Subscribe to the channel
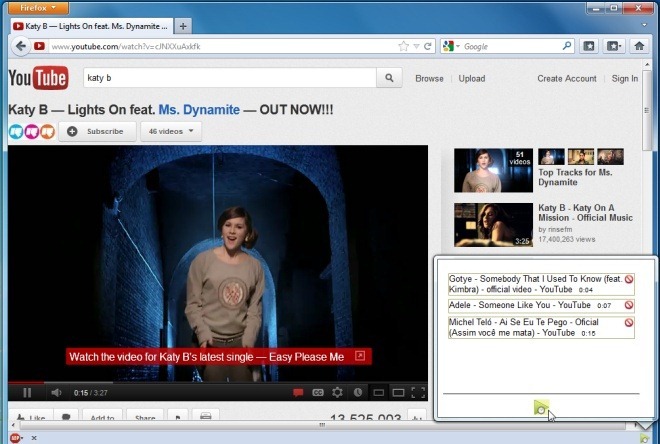 click(97, 131)
